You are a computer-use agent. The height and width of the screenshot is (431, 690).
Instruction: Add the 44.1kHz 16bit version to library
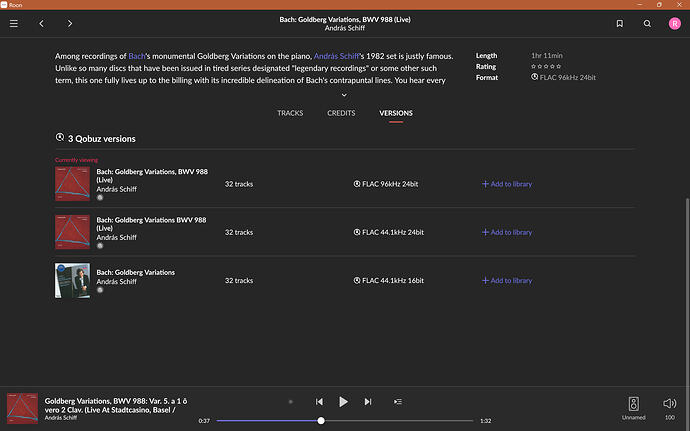(507, 280)
